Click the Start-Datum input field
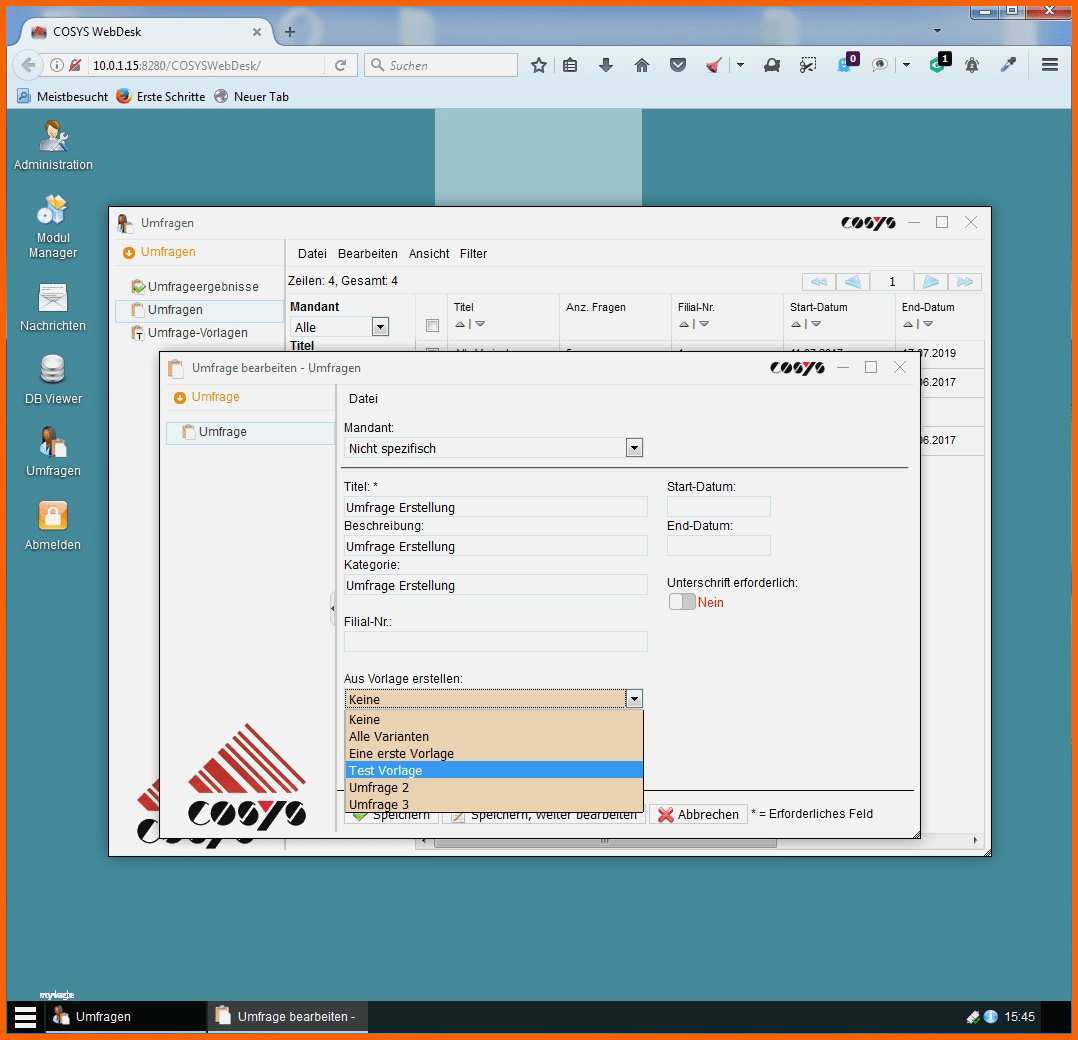Image resolution: width=1078 pixels, height=1040 pixels. [x=718, y=507]
